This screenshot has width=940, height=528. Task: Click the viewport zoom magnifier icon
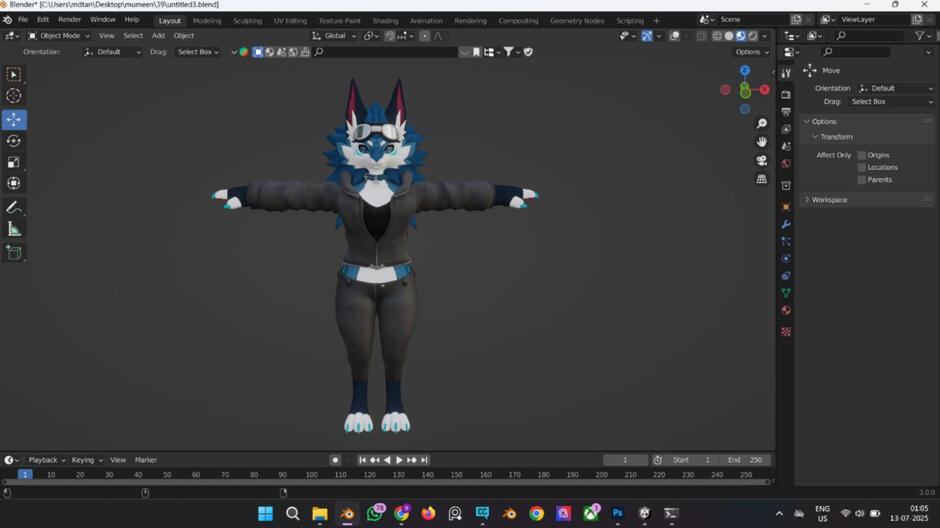click(761, 123)
